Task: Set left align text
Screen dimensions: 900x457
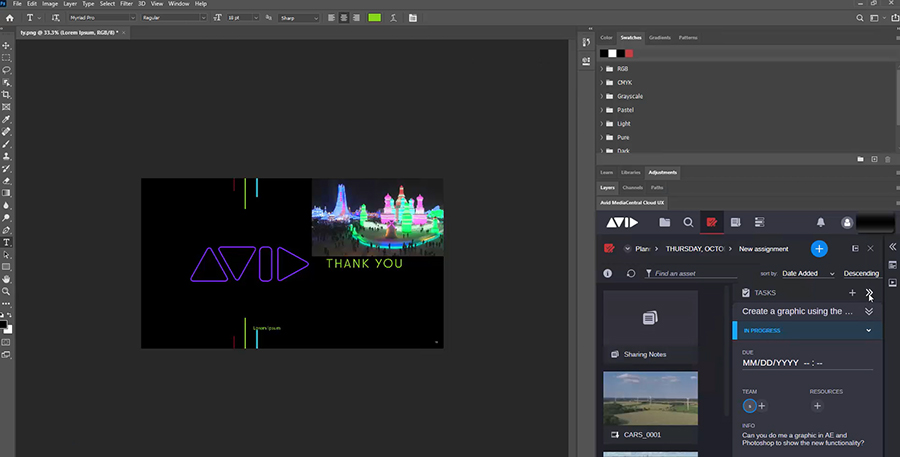Action: point(331,18)
